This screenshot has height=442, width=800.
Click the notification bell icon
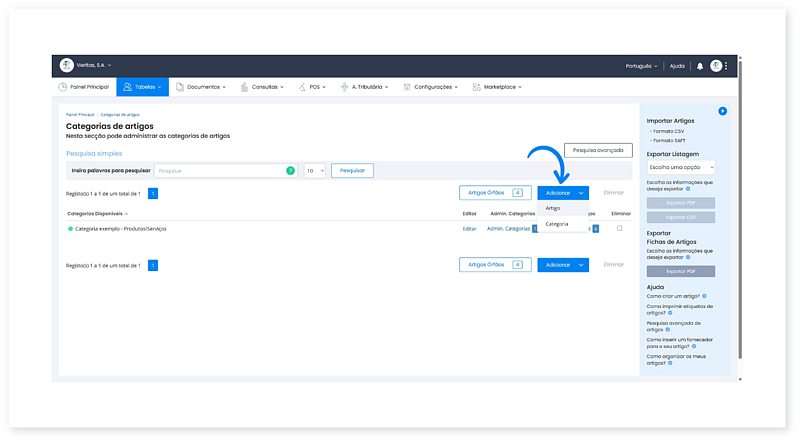(700, 66)
